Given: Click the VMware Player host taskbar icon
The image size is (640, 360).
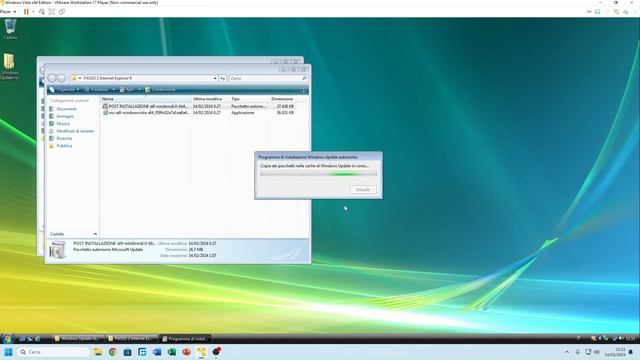Looking at the screenshot, I should (201, 352).
